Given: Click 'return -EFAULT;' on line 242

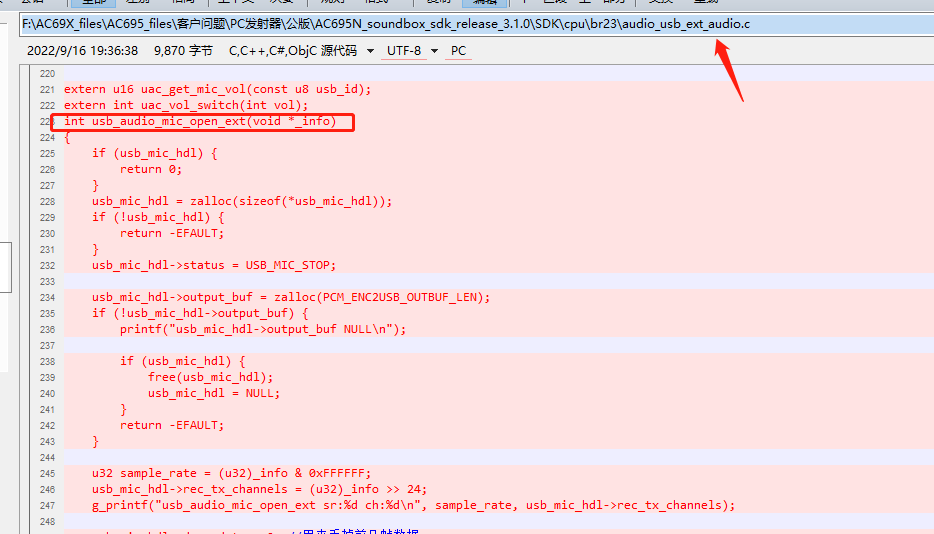Looking at the screenshot, I should [x=172, y=426].
